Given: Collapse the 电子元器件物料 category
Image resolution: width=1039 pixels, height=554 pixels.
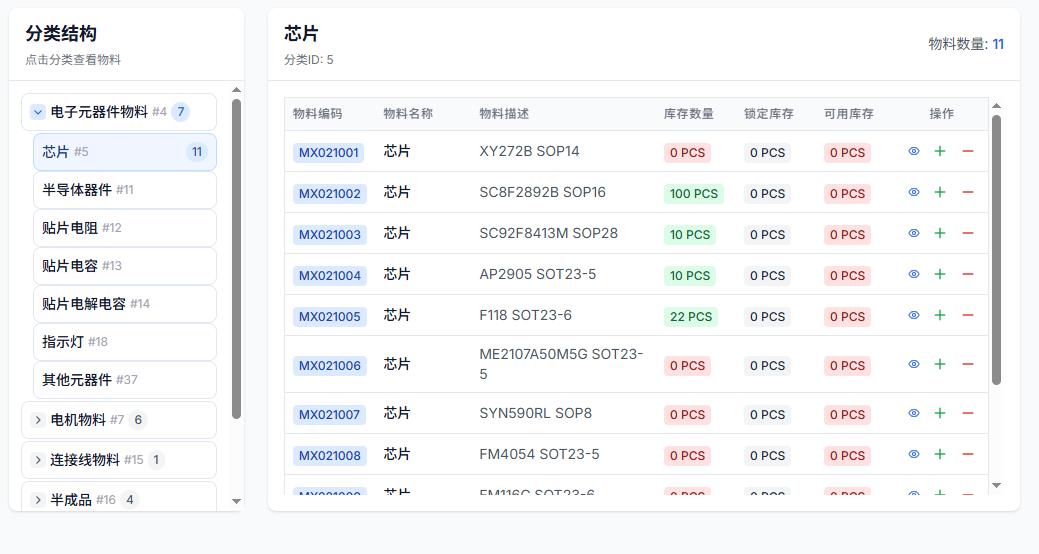Looking at the screenshot, I should click(x=38, y=112).
